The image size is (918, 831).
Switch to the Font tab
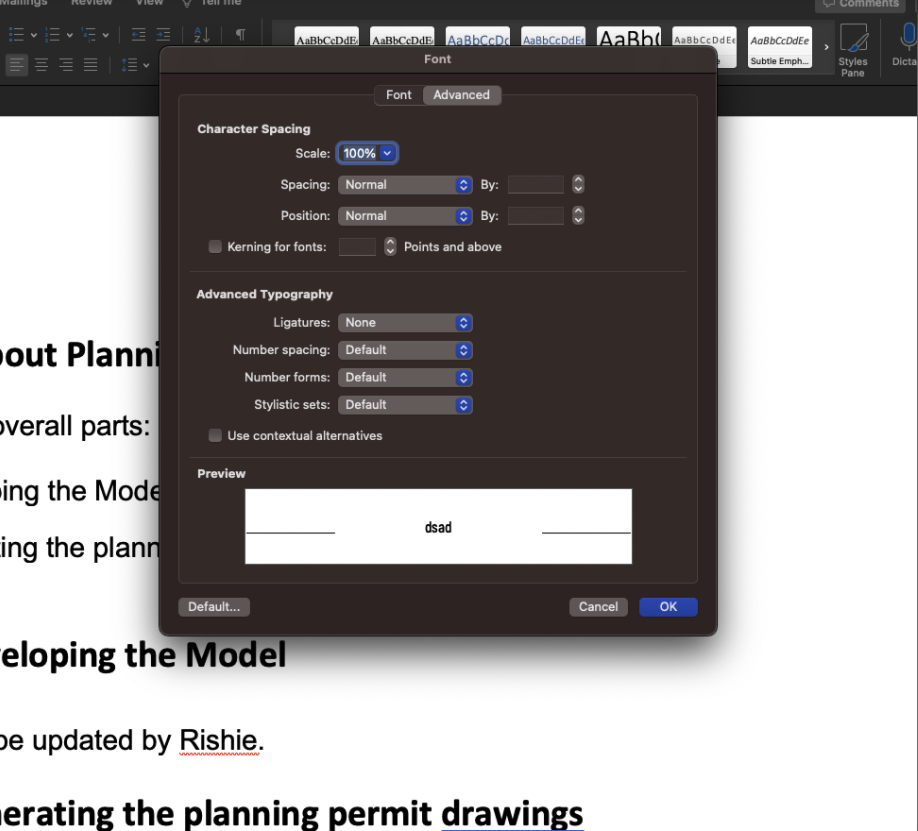tap(398, 95)
